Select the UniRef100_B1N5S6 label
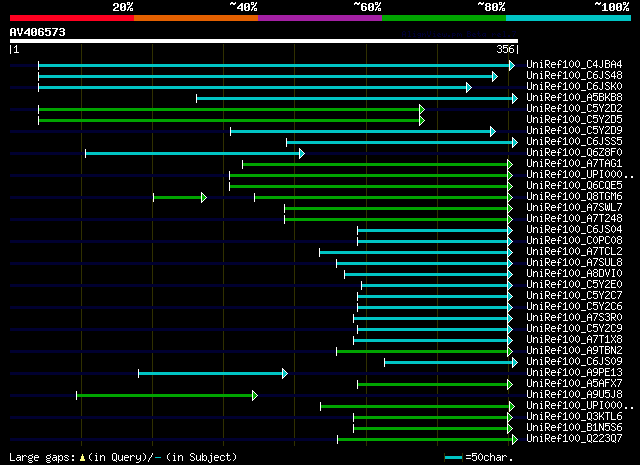Viewport: 640px width, 465px height. pos(574,428)
